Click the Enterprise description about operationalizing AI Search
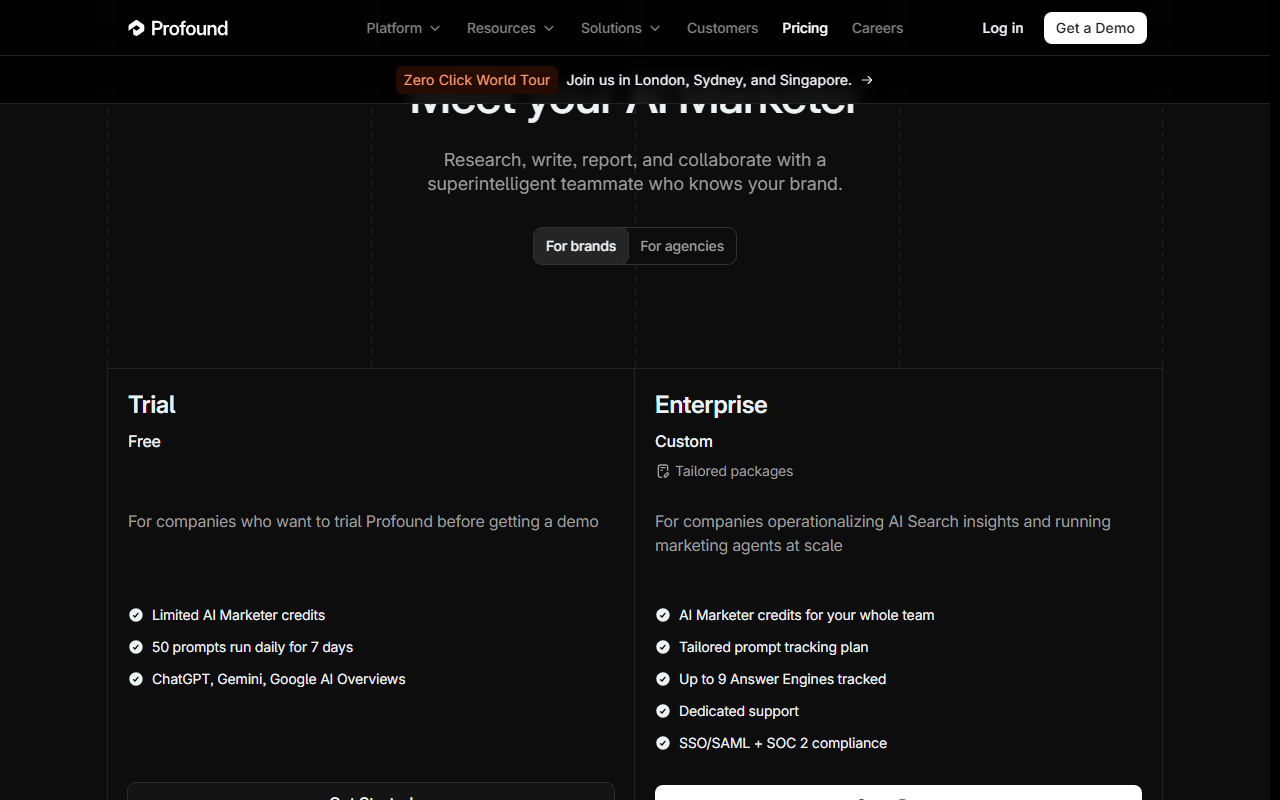Image resolution: width=1280 pixels, height=800 pixels. point(883,533)
